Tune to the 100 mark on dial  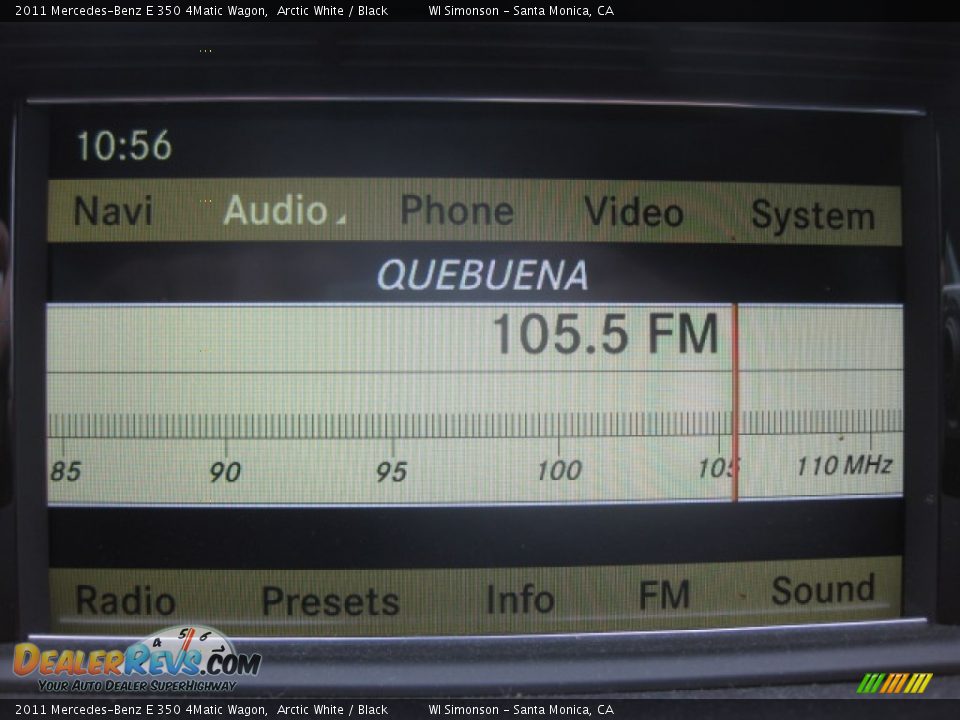click(558, 469)
